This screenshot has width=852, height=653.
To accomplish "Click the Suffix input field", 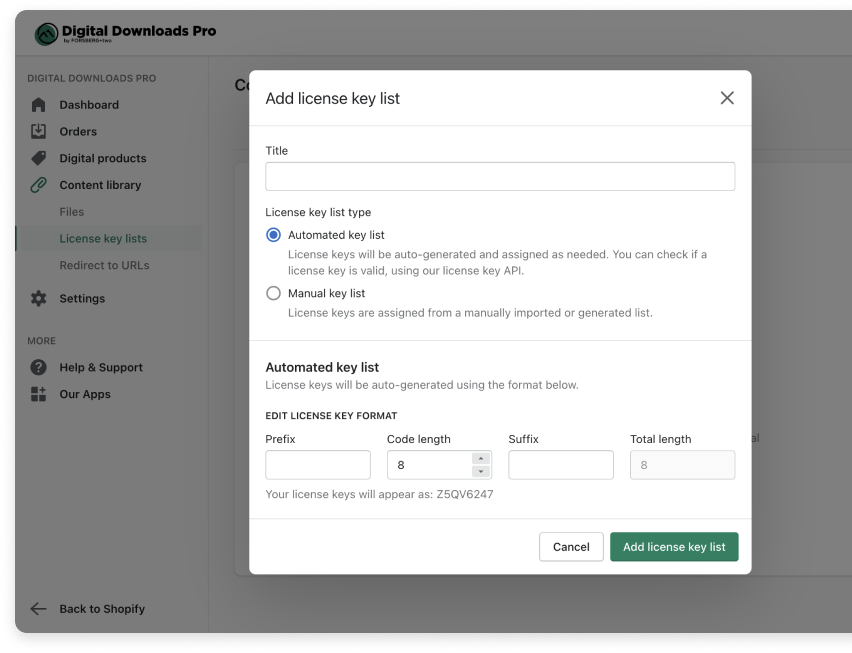I will click(561, 464).
